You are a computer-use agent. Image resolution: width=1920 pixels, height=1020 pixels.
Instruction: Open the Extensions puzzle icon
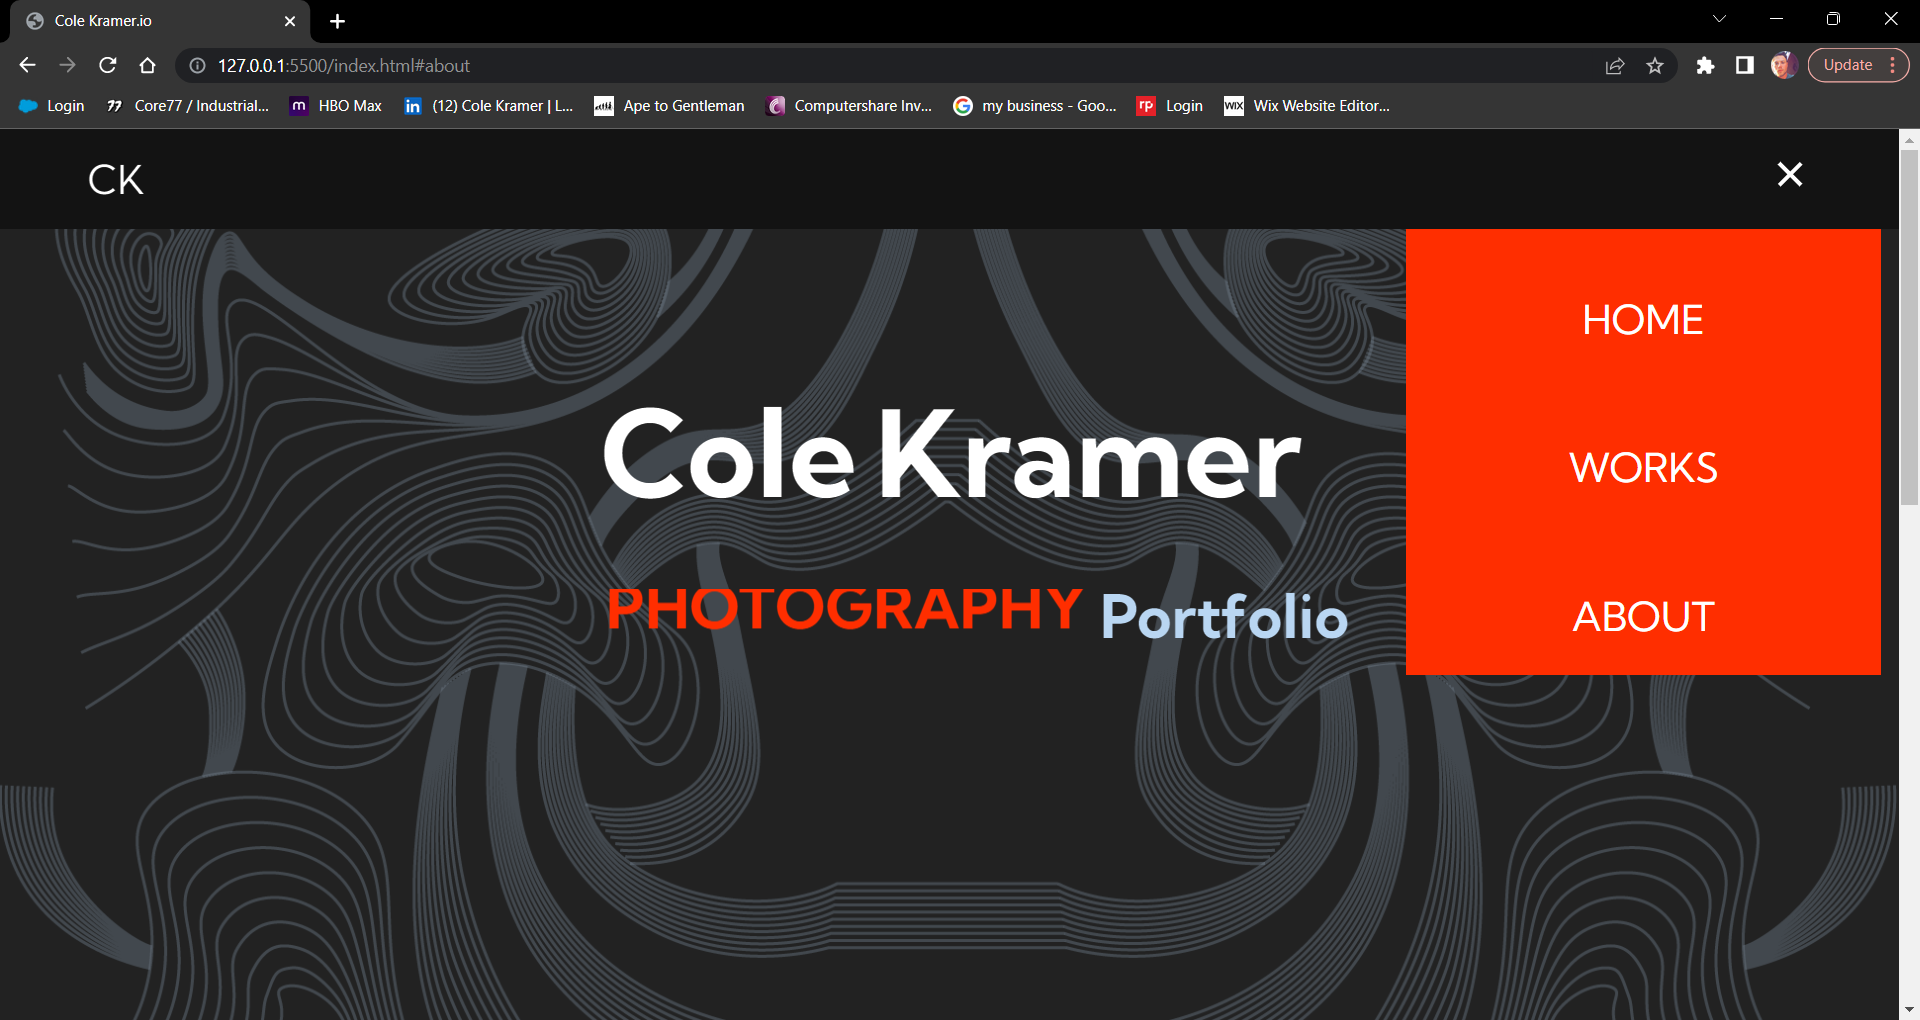[x=1705, y=65]
